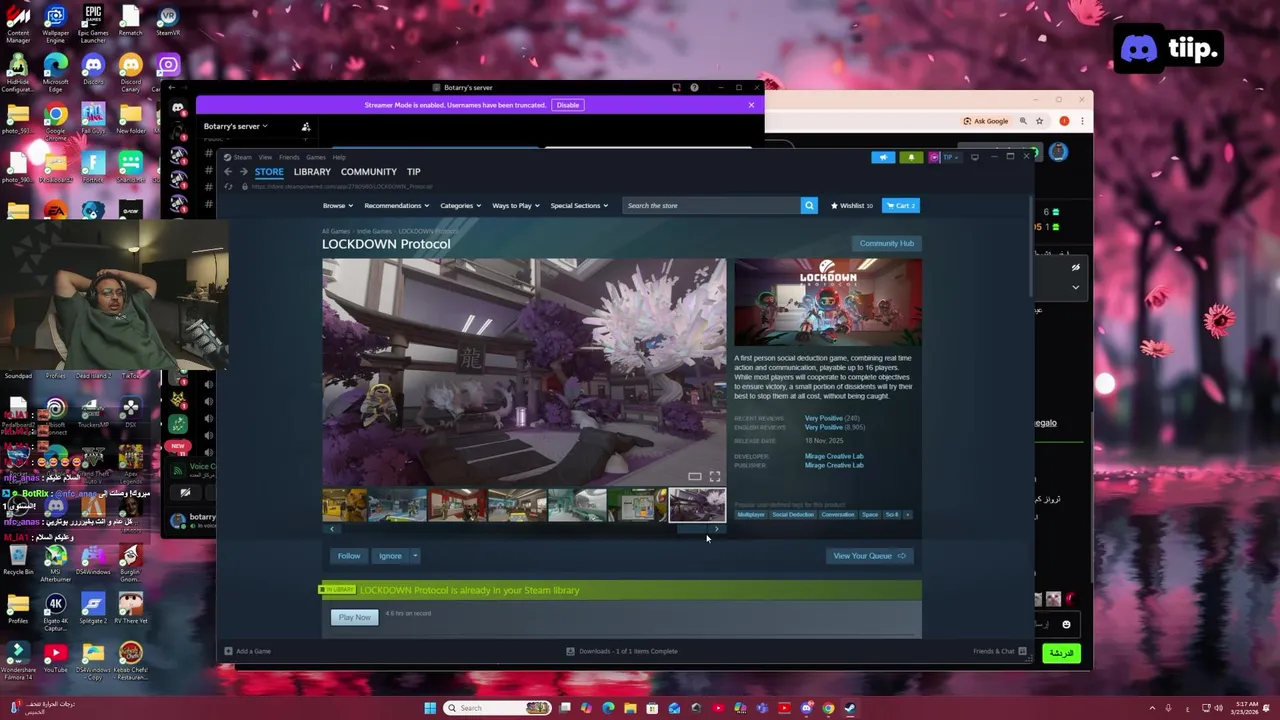Open the TIP profile tab
Viewport: 1280px width, 720px height.
[x=414, y=172]
